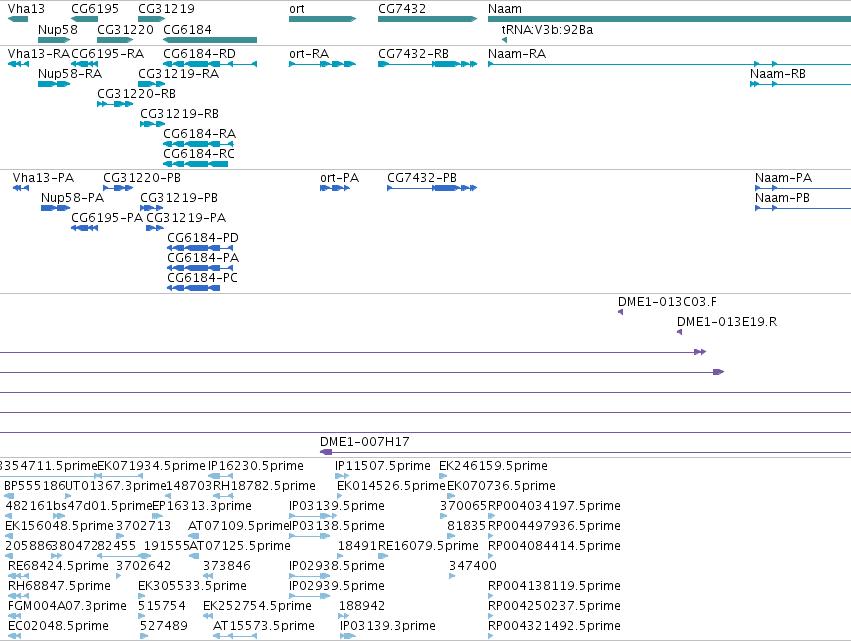Select EST IP11507.5prime
The height and width of the screenshot is (641, 851).
(383, 466)
